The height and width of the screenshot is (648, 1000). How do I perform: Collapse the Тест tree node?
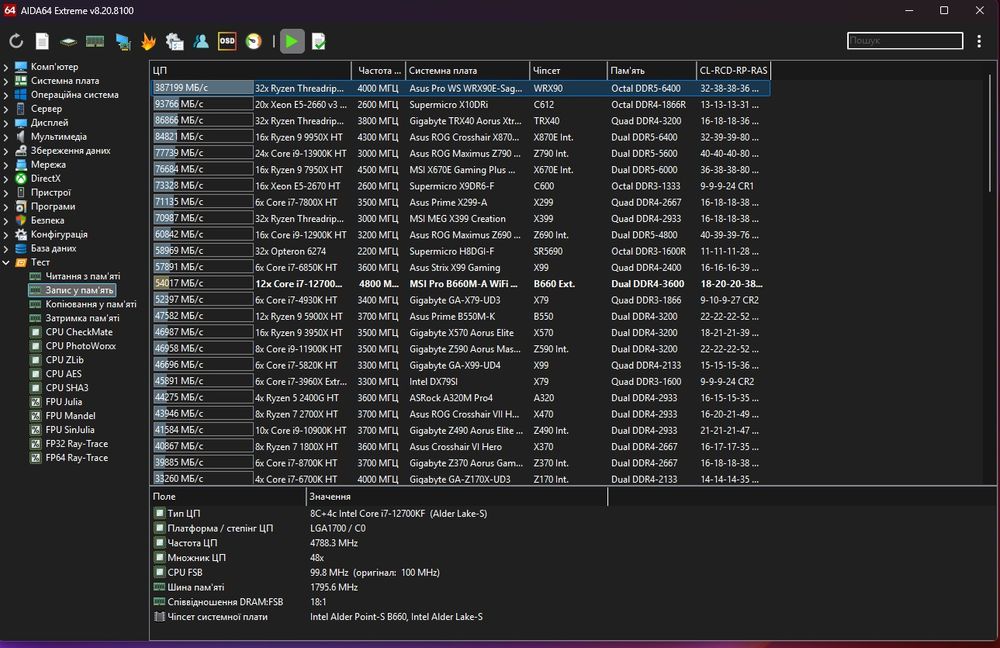pyautogui.click(x=7, y=262)
